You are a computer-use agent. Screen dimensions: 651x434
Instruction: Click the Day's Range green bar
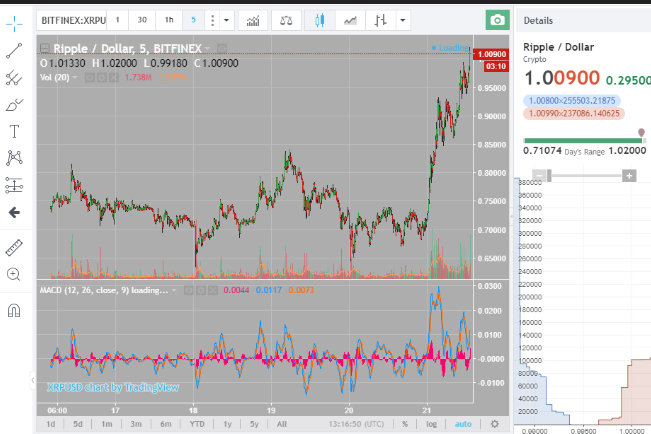point(585,140)
